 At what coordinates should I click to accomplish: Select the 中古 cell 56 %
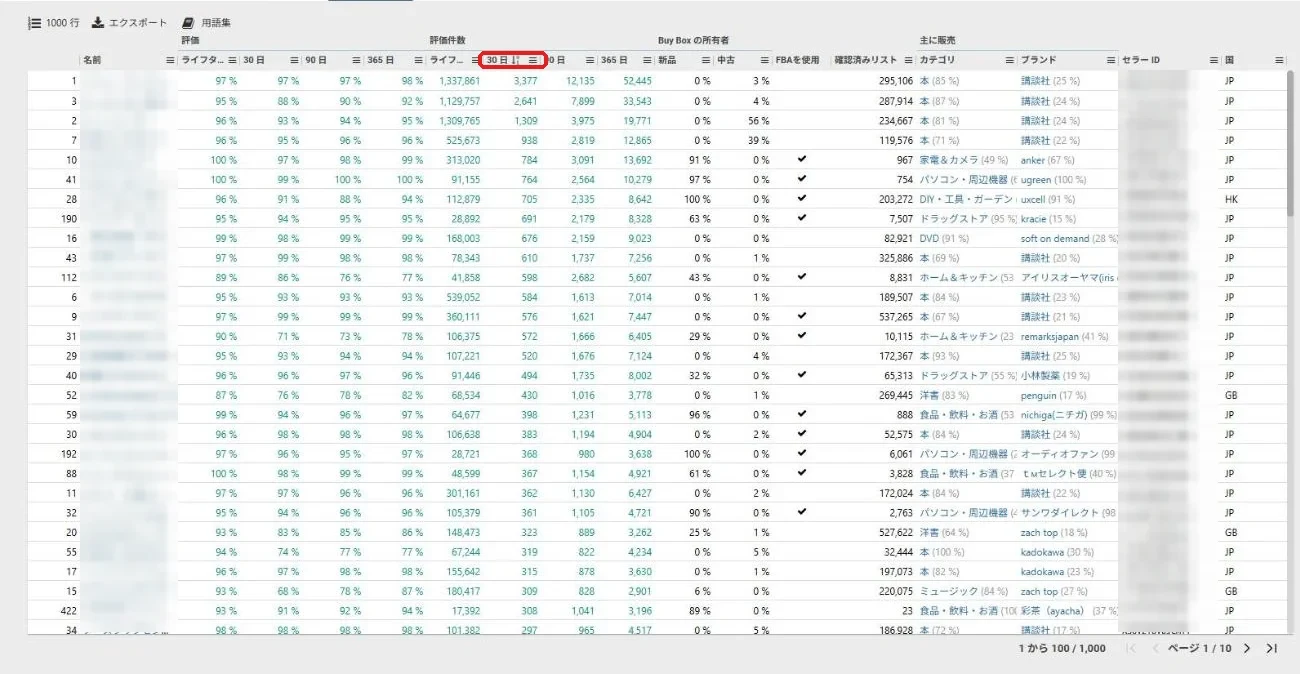click(x=759, y=121)
